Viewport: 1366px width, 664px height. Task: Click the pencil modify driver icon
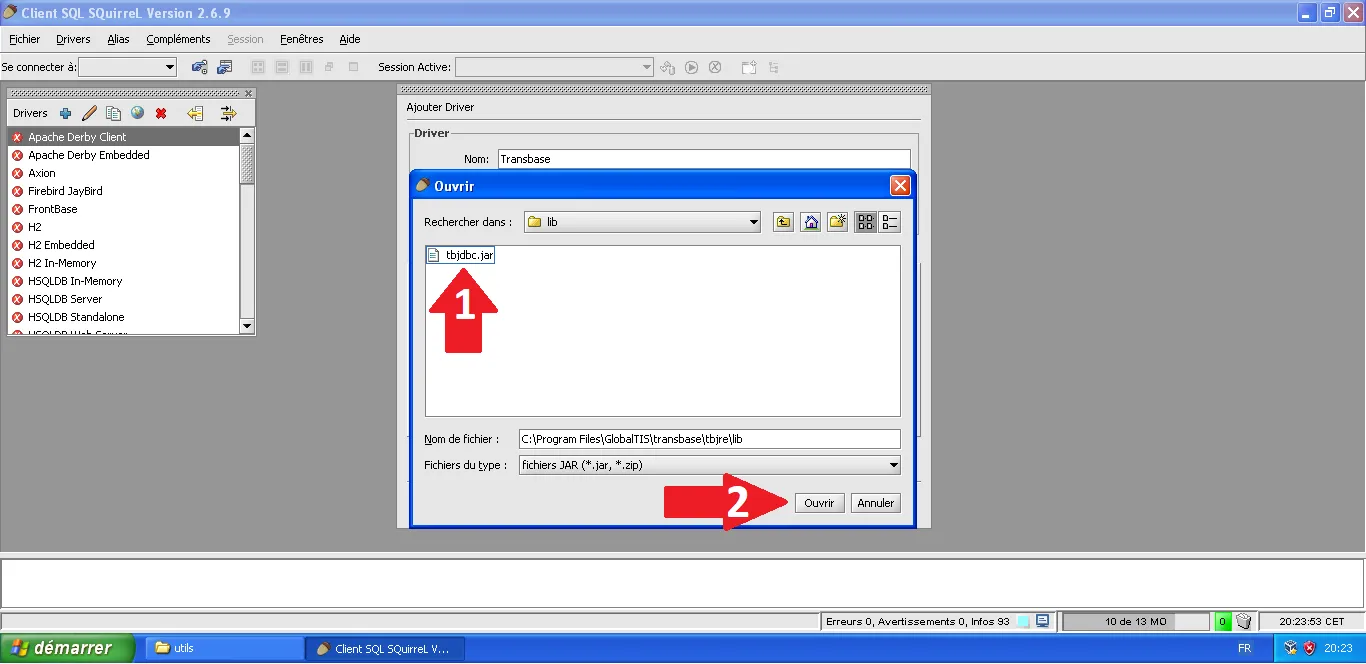(89, 113)
